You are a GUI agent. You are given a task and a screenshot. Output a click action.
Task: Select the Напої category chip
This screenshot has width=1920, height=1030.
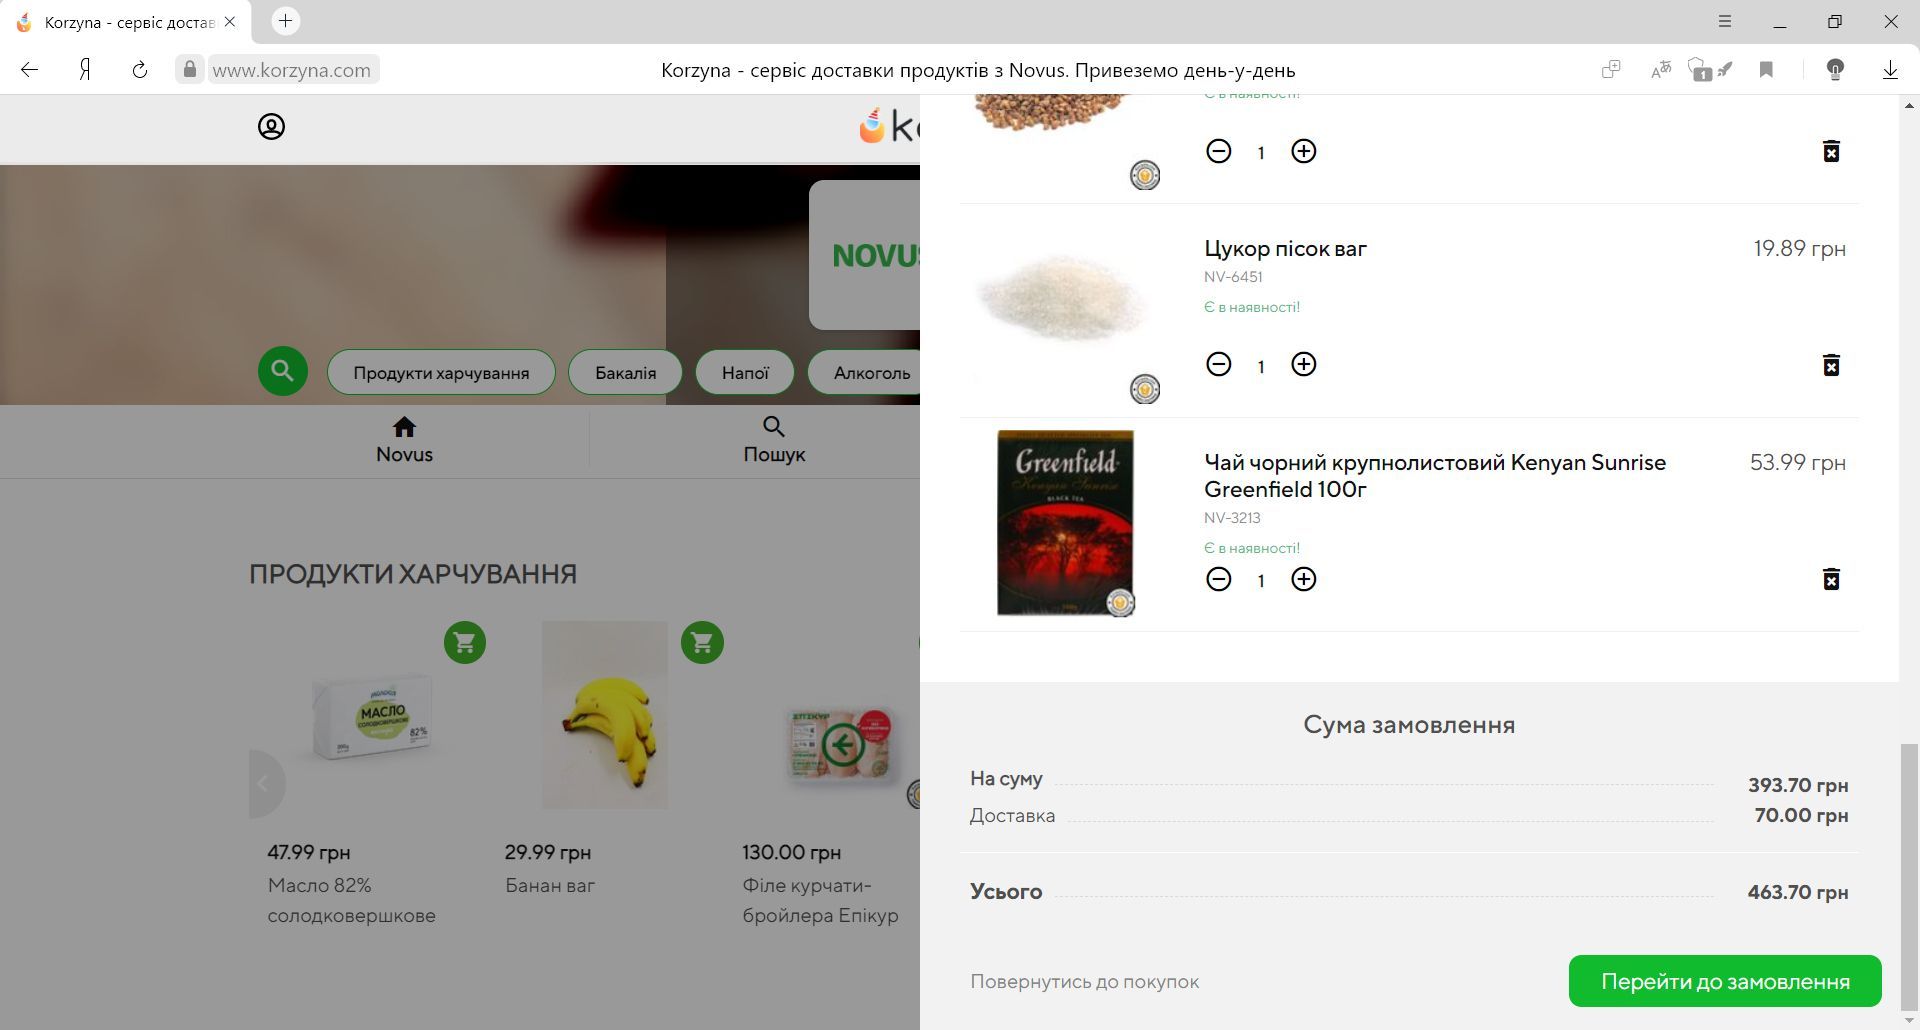click(745, 373)
